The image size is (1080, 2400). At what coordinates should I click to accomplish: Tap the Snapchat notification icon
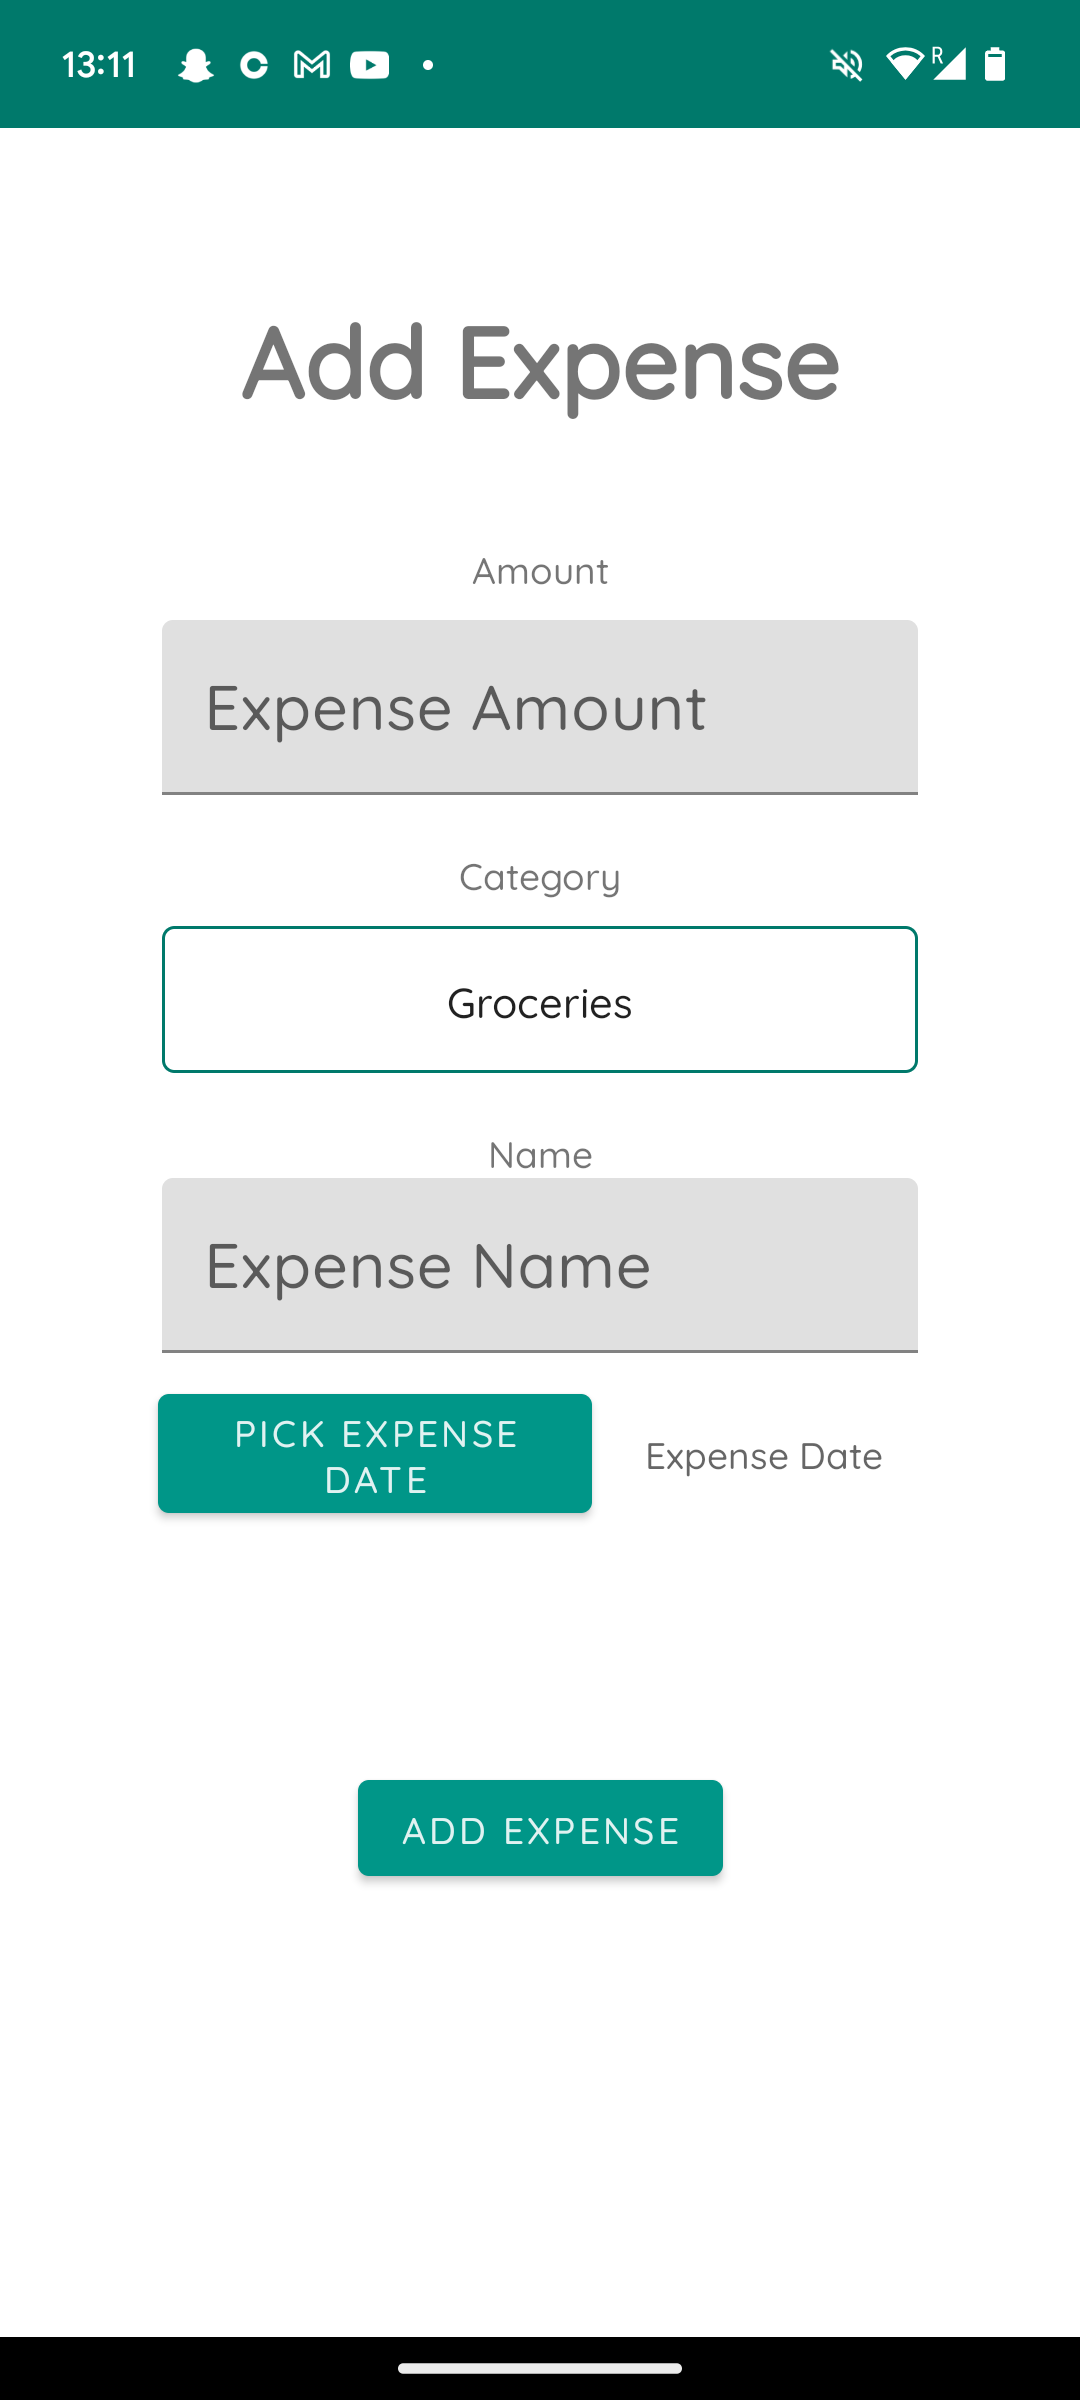195,66
